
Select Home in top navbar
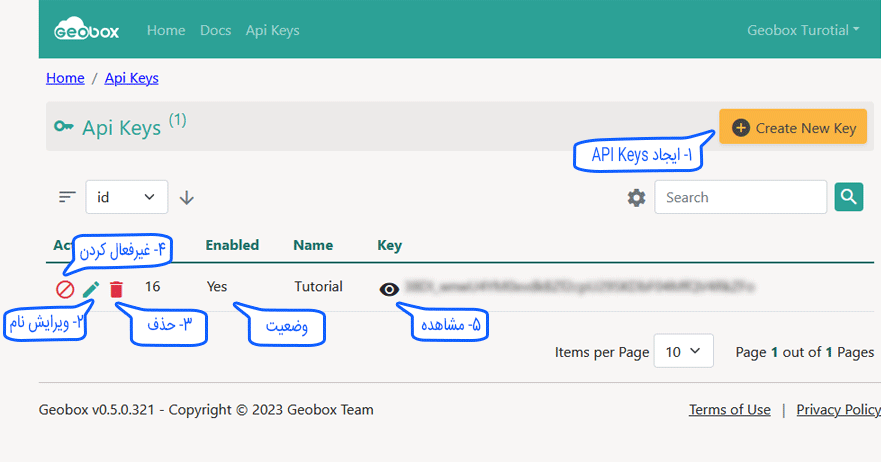point(166,30)
